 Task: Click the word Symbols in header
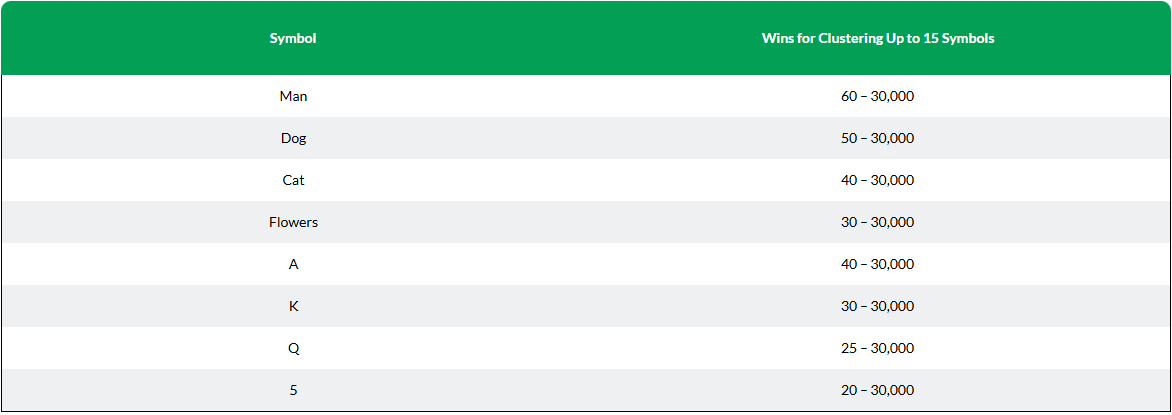[970, 38]
